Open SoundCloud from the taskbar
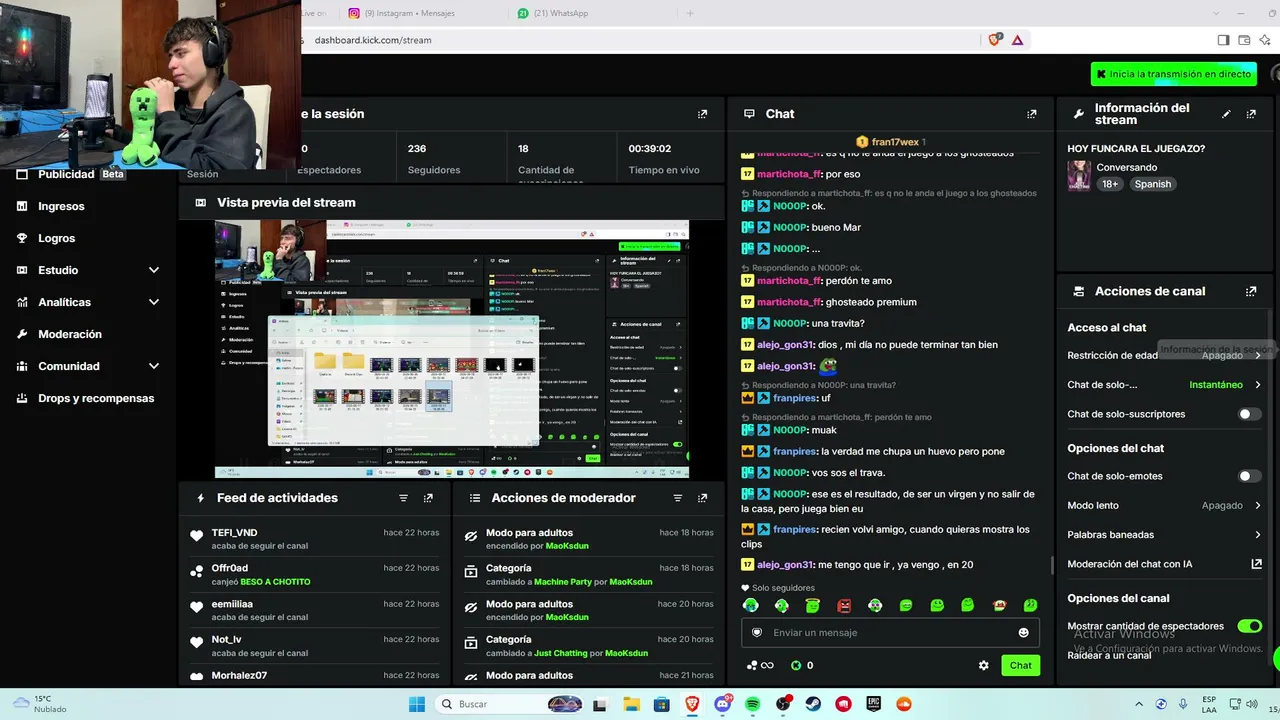 [x=904, y=704]
